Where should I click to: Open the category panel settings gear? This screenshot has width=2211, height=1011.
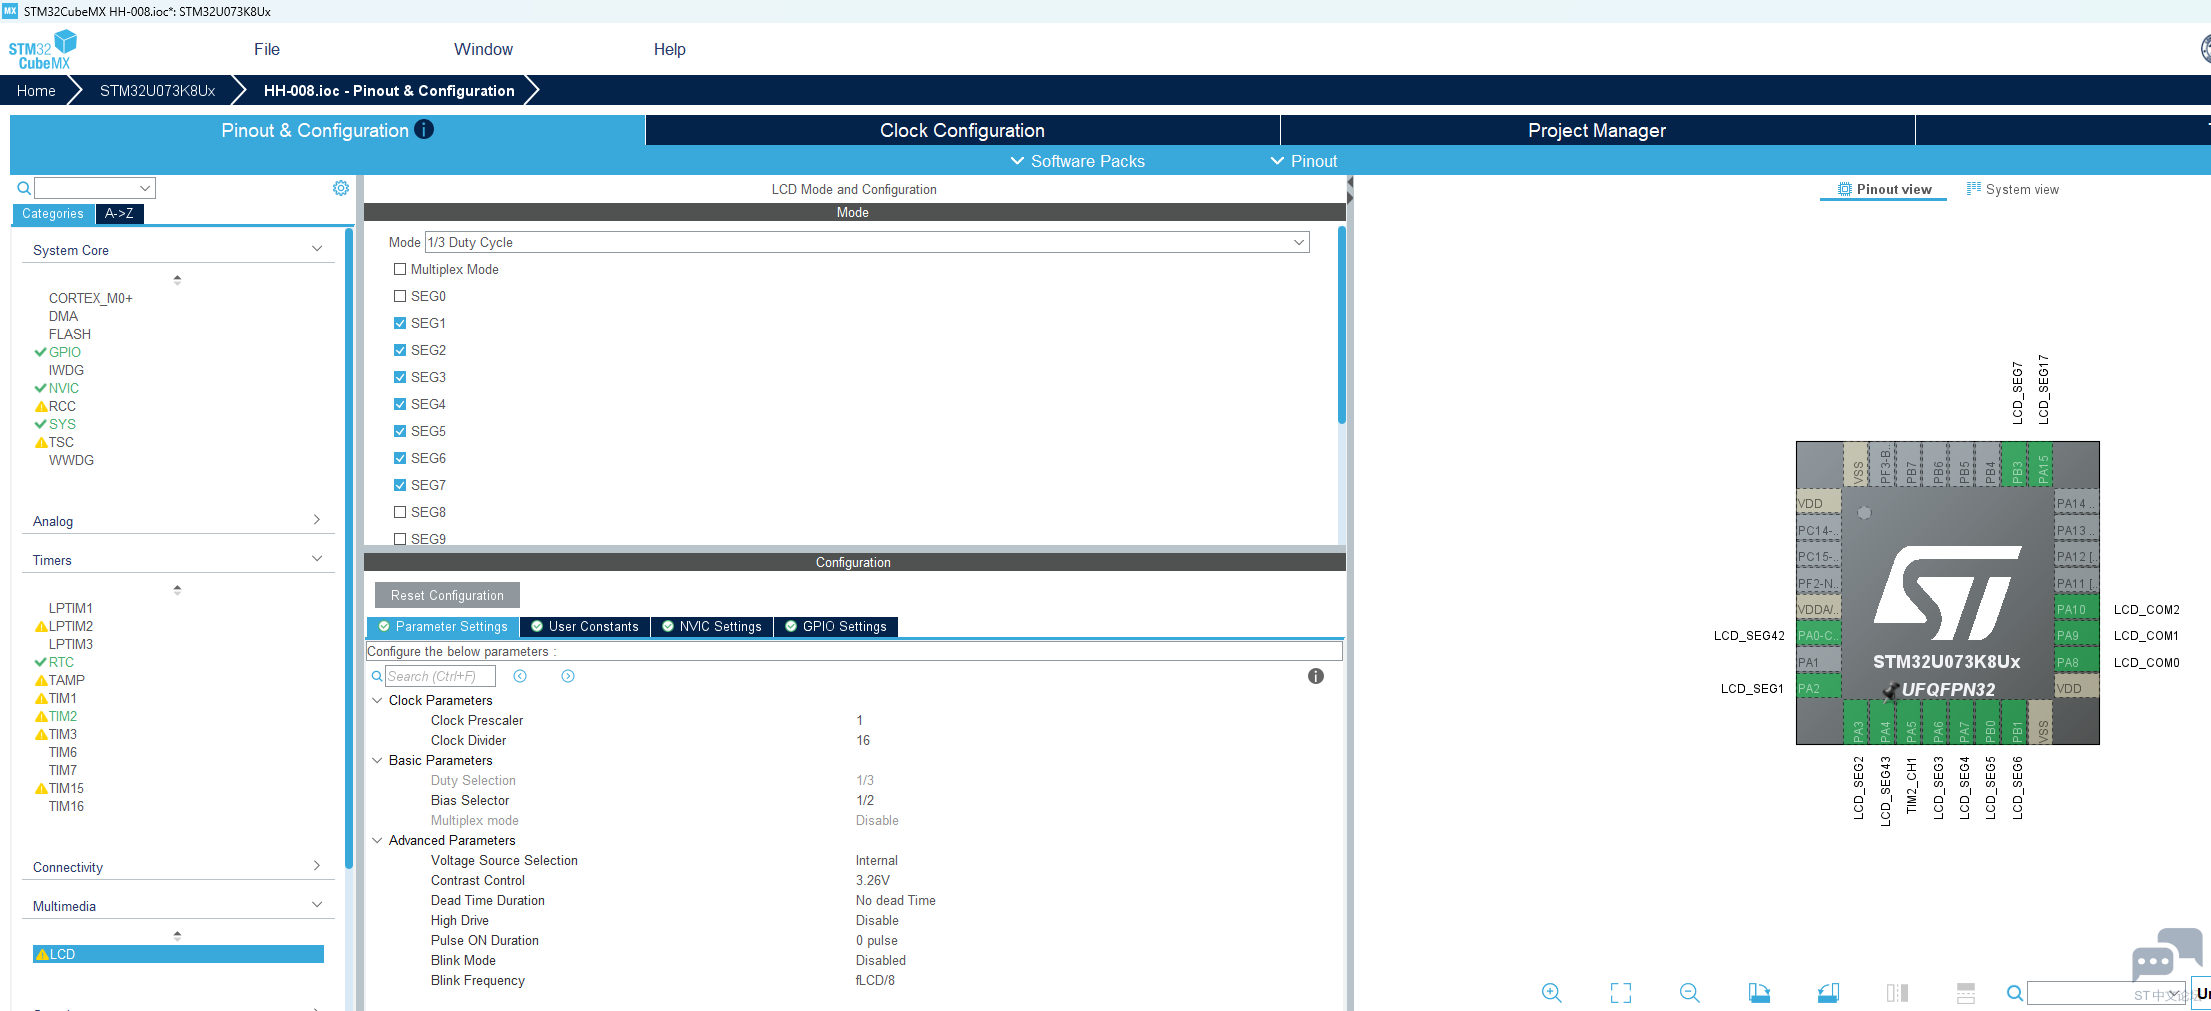(341, 188)
